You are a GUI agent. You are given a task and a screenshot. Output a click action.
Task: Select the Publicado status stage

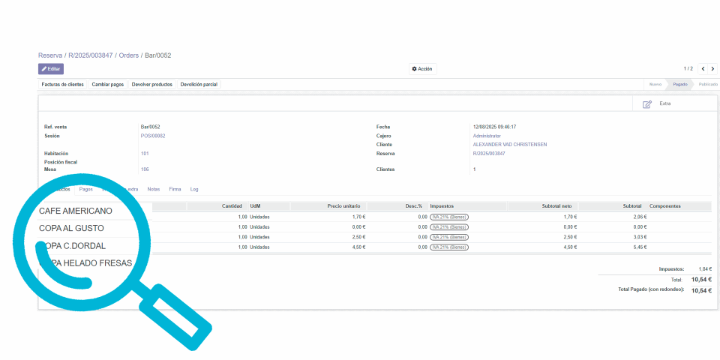tap(708, 84)
